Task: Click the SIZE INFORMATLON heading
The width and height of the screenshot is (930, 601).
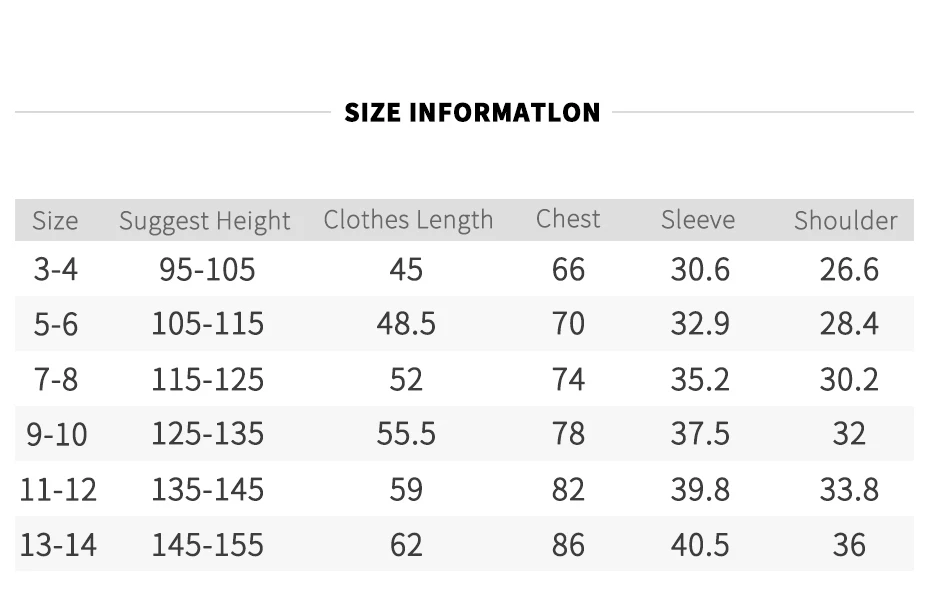Action: tap(472, 113)
